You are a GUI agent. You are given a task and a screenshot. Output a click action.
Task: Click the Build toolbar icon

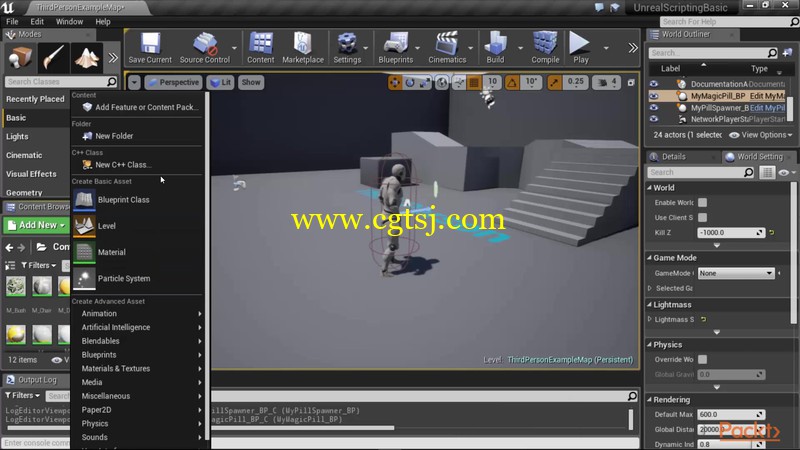click(495, 48)
